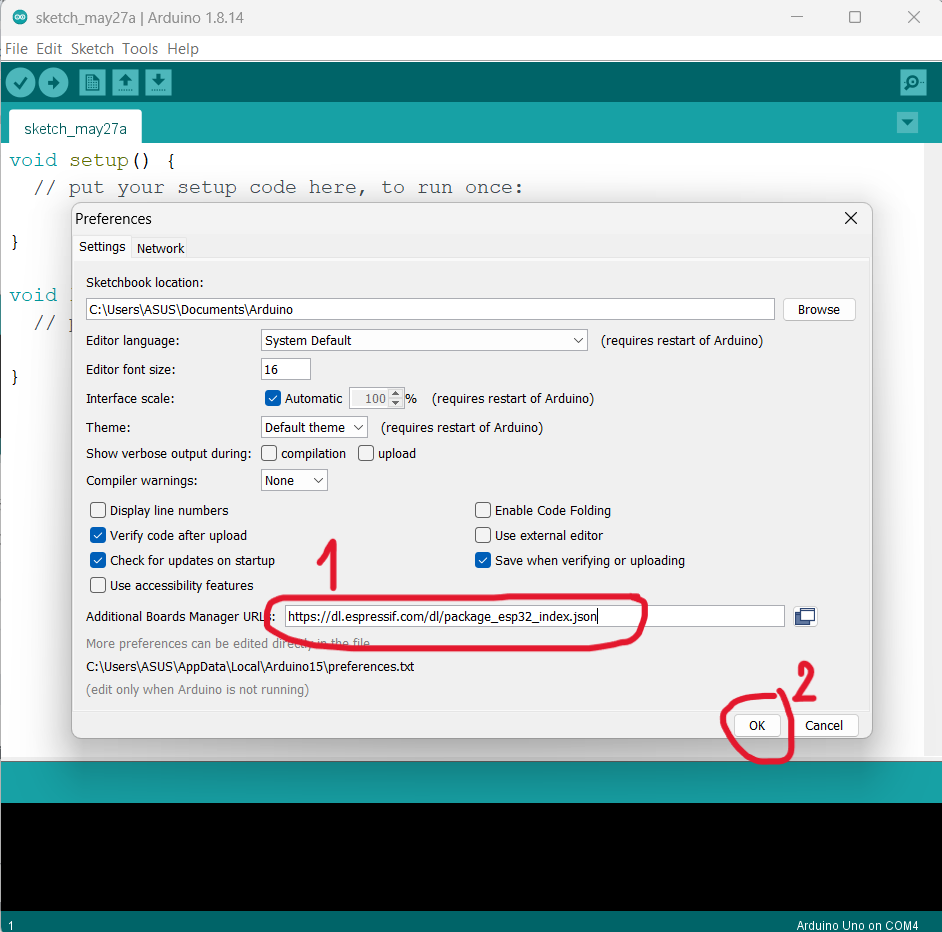Open the Compiler warnings dropdown
Screen dimensions: 942x932
click(294, 481)
